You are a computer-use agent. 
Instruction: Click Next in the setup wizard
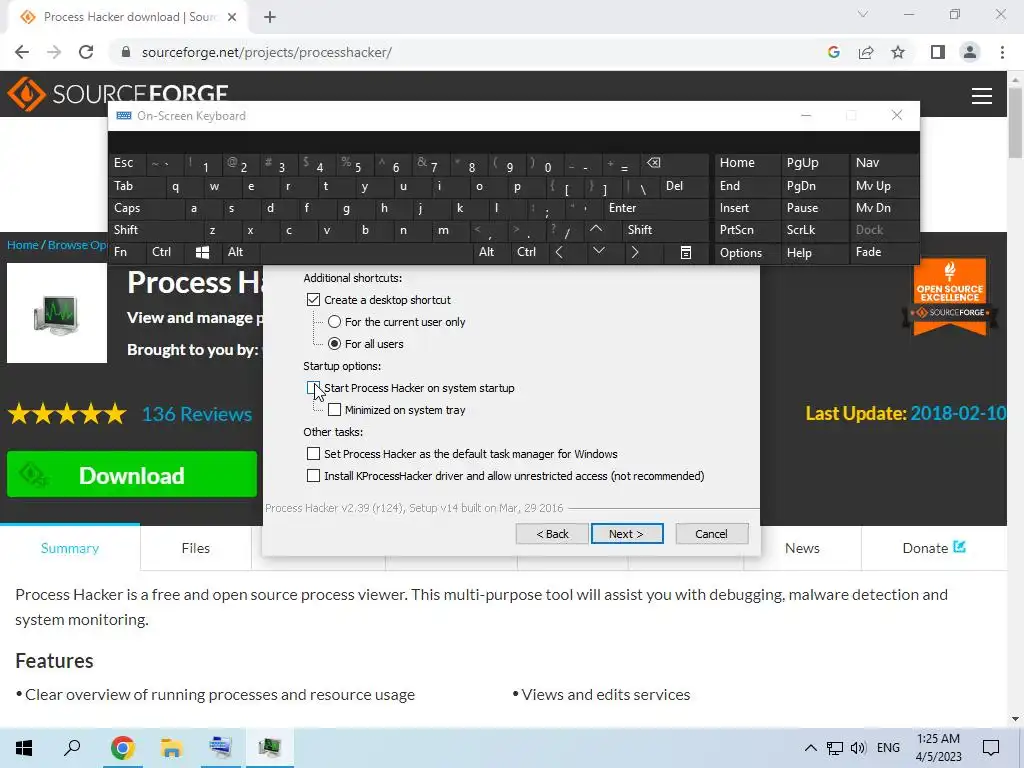point(627,534)
